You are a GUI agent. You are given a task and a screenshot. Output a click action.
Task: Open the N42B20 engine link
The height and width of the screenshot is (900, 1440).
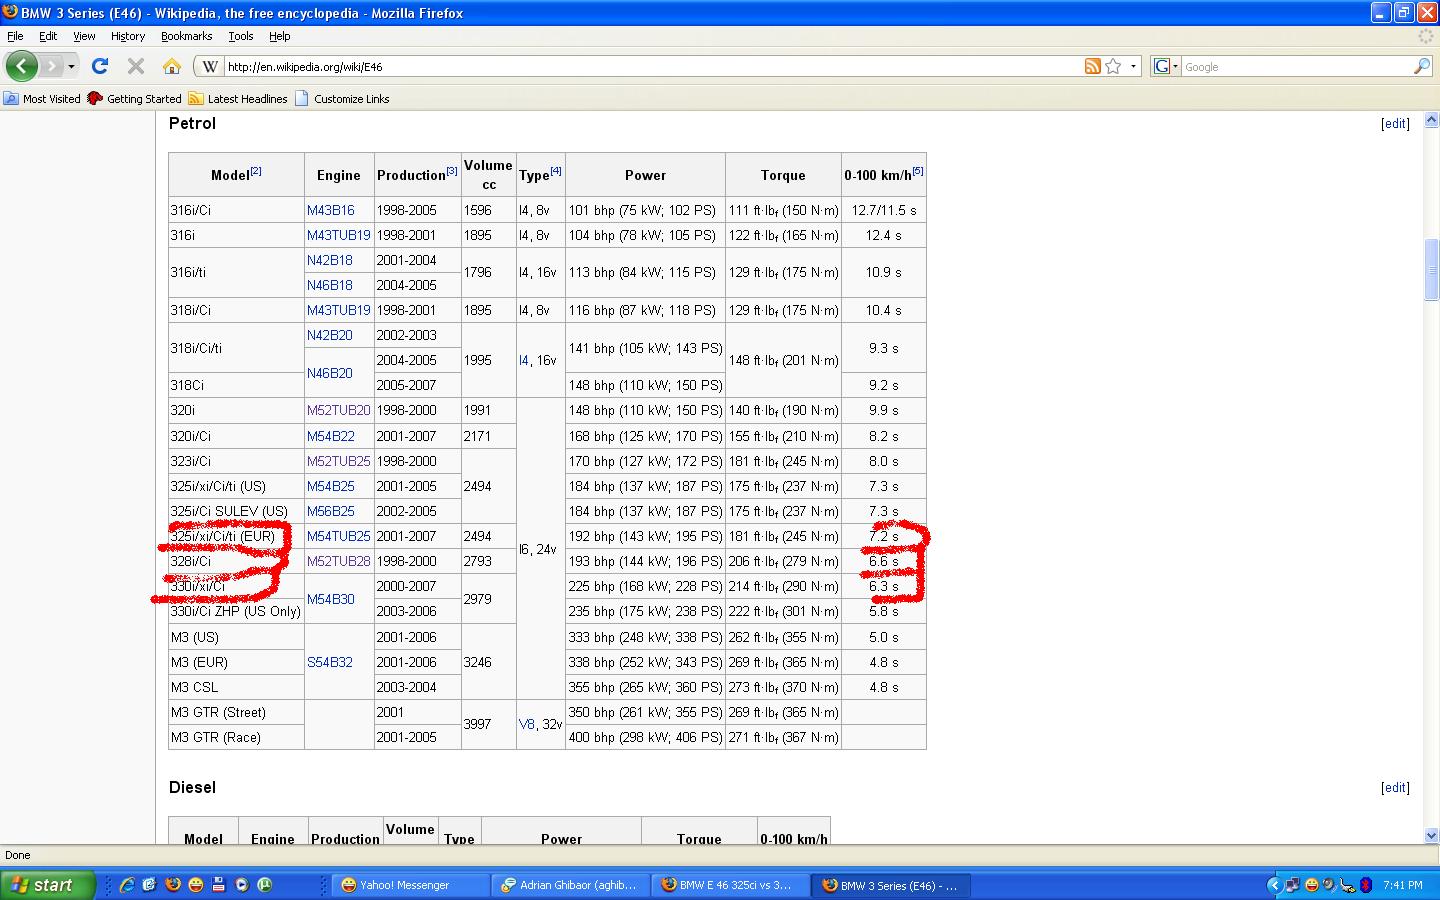pos(330,335)
